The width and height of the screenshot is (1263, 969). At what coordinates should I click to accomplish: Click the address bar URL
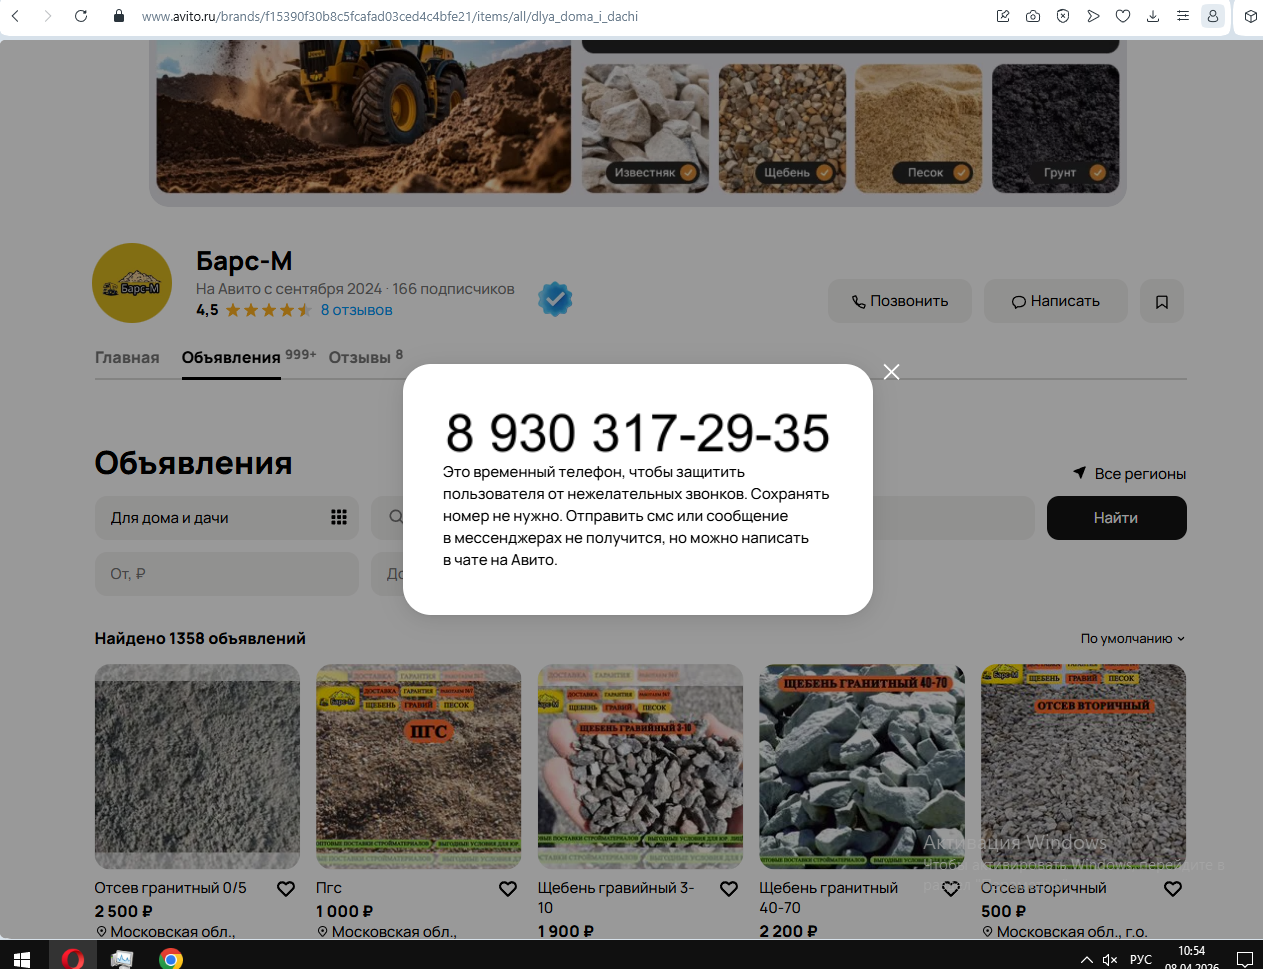click(390, 16)
